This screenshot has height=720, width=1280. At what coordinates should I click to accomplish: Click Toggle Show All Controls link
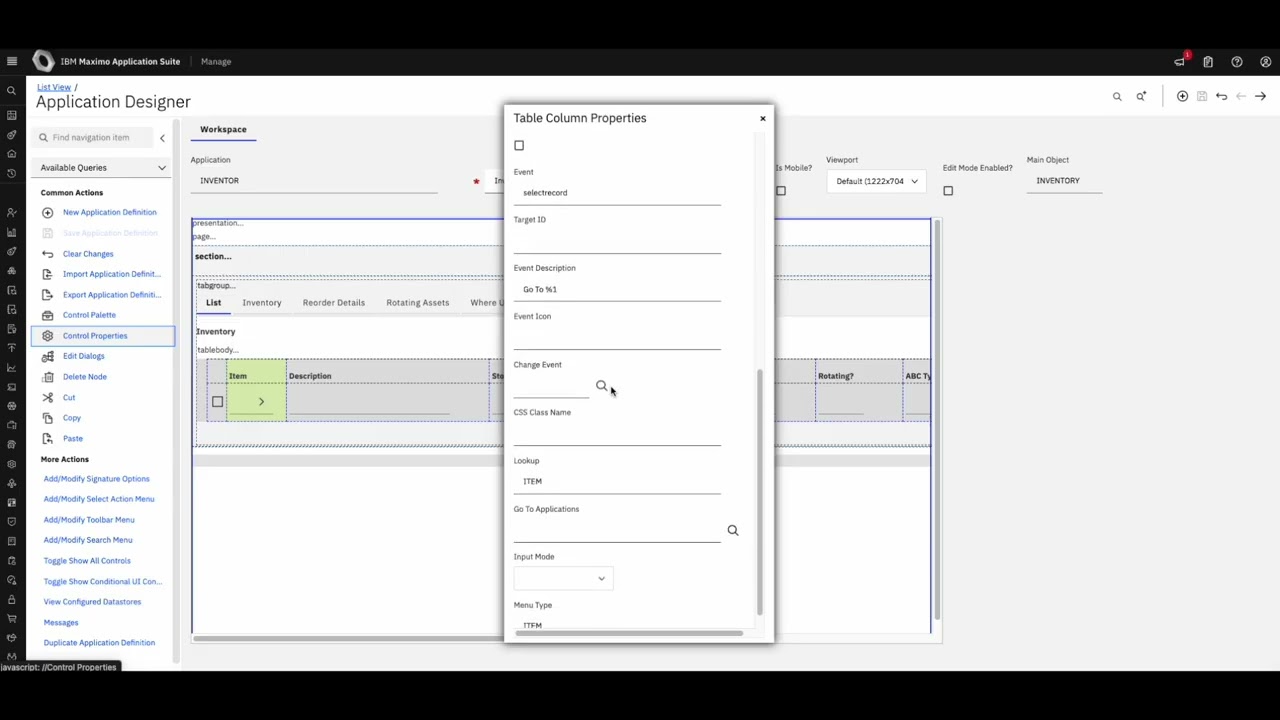(x=87, y=561)
